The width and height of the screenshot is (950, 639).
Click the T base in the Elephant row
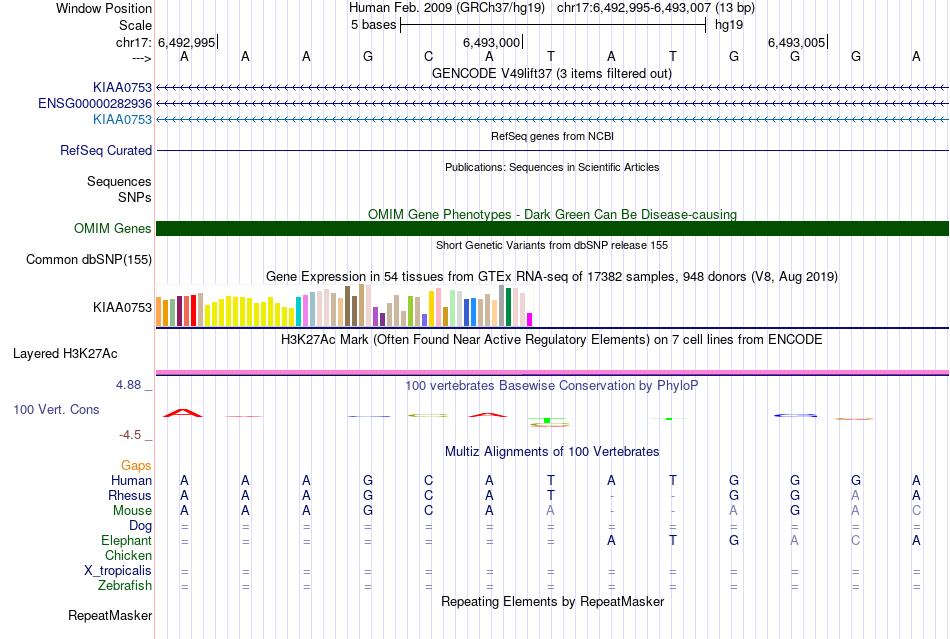(x=673, y=540)
